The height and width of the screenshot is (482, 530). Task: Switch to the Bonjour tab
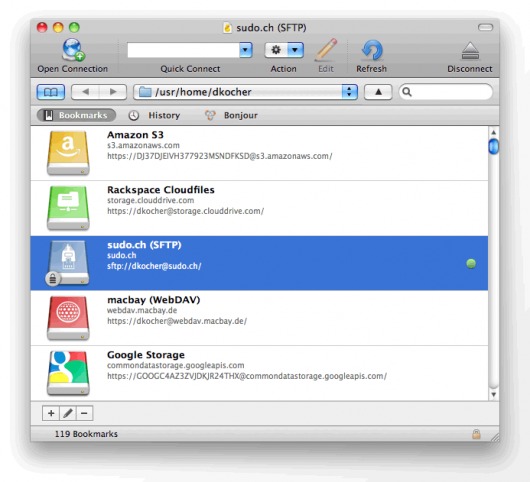pos(232,116)
